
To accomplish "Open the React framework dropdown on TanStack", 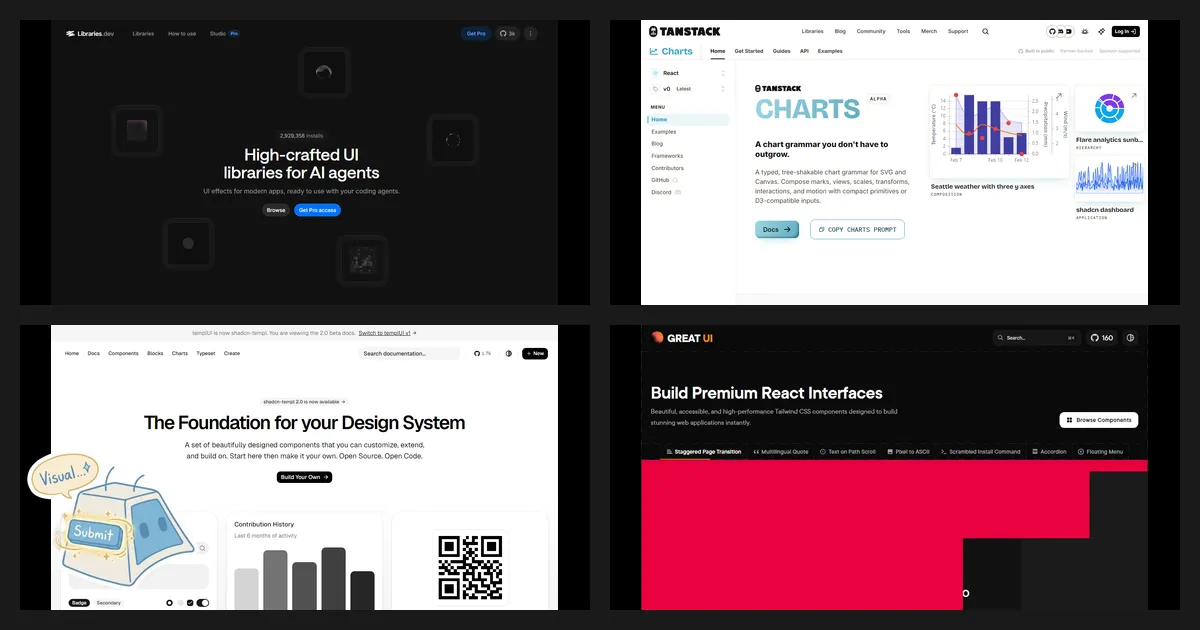I will coord(688,73).
